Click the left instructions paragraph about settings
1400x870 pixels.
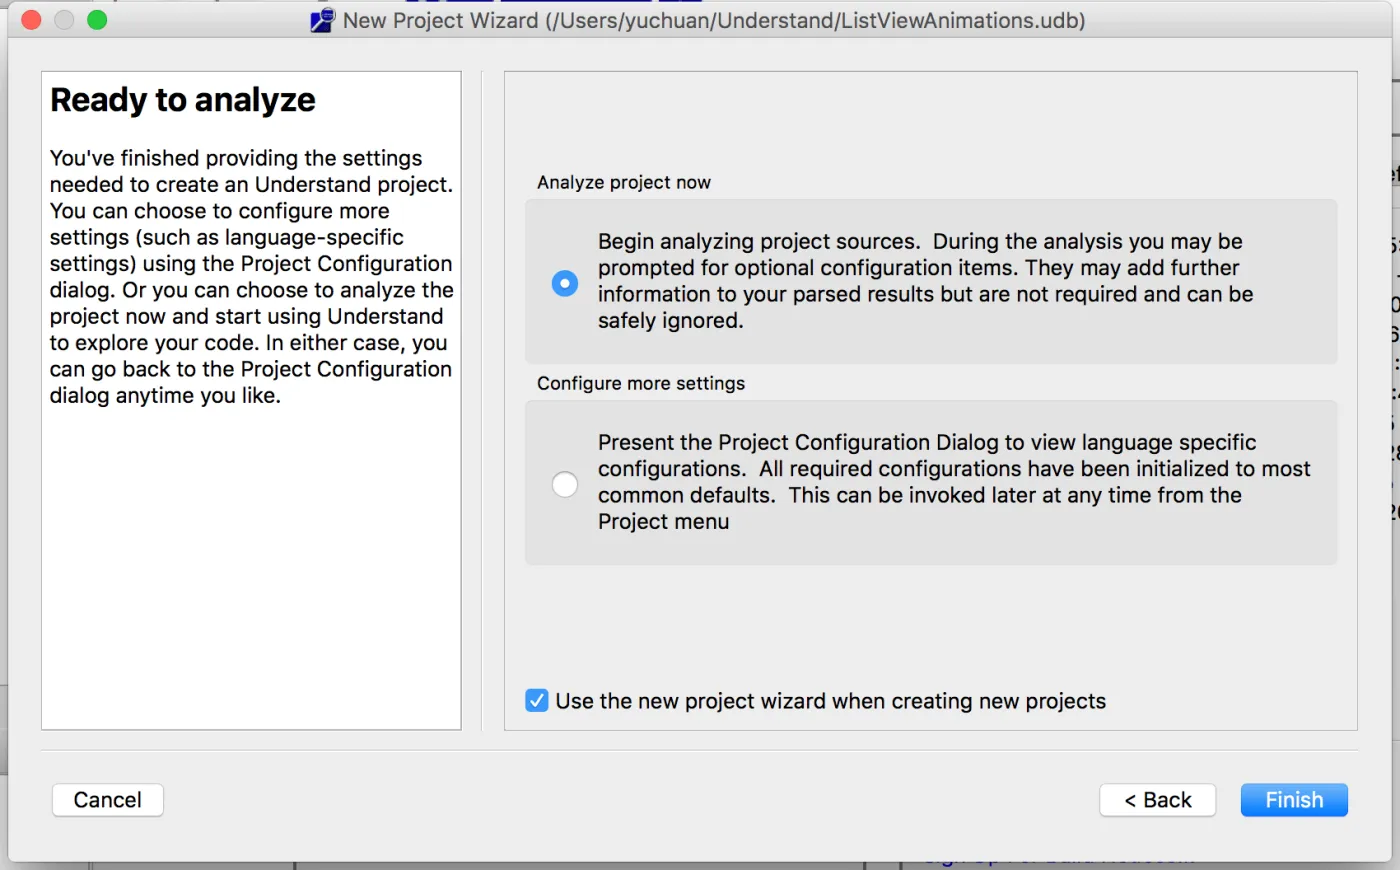(251, 277)
